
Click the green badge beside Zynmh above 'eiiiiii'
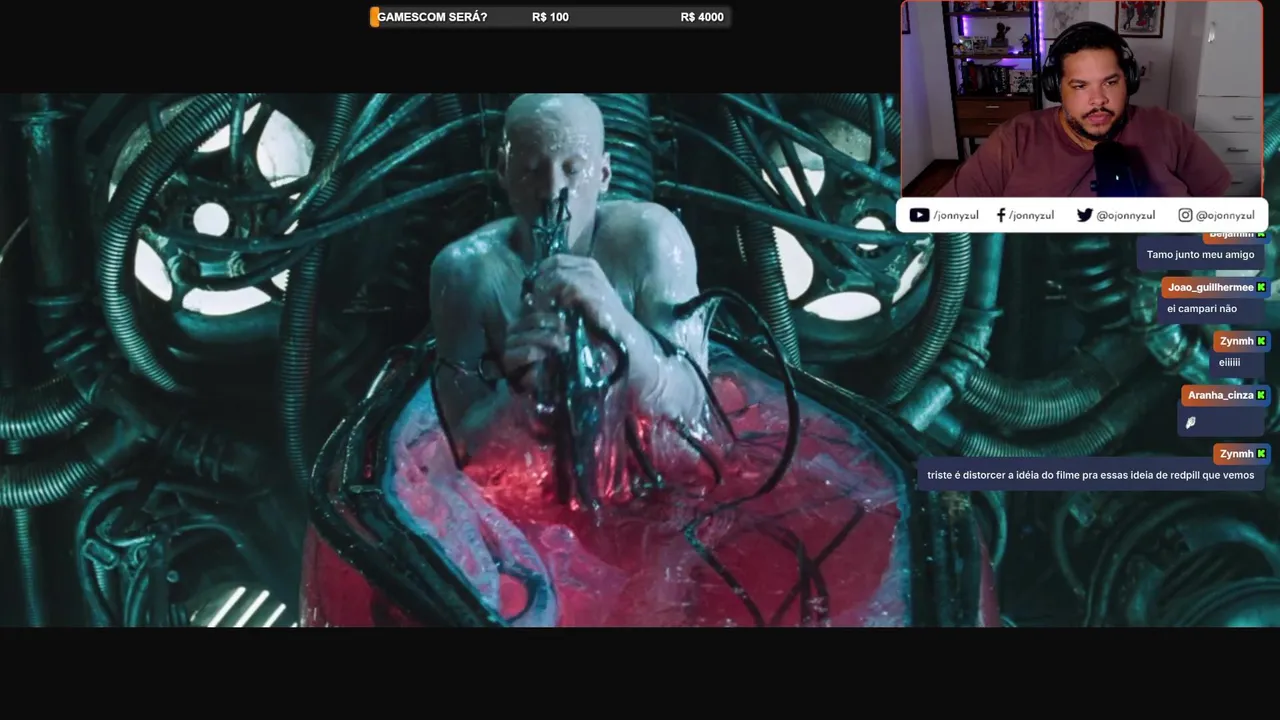(x=1261, y=341)
